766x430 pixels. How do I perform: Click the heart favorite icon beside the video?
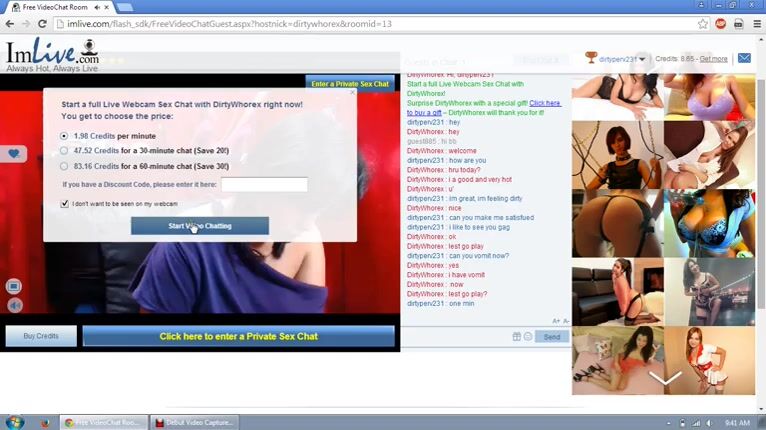(14, 154)
